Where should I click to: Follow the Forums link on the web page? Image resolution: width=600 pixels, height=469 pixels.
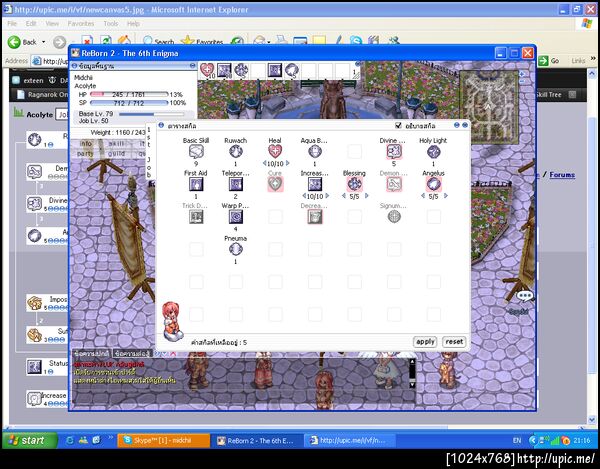562,175
